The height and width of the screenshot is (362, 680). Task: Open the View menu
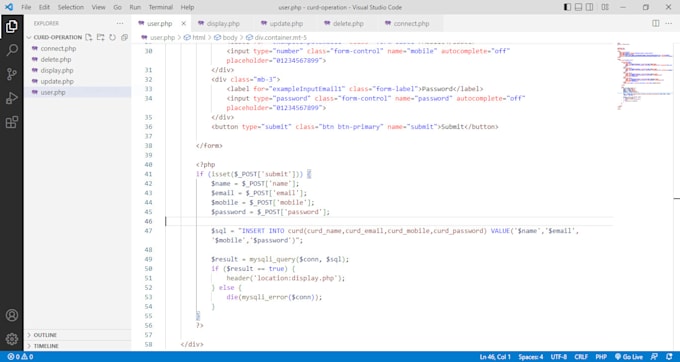(x=98, y=7)
